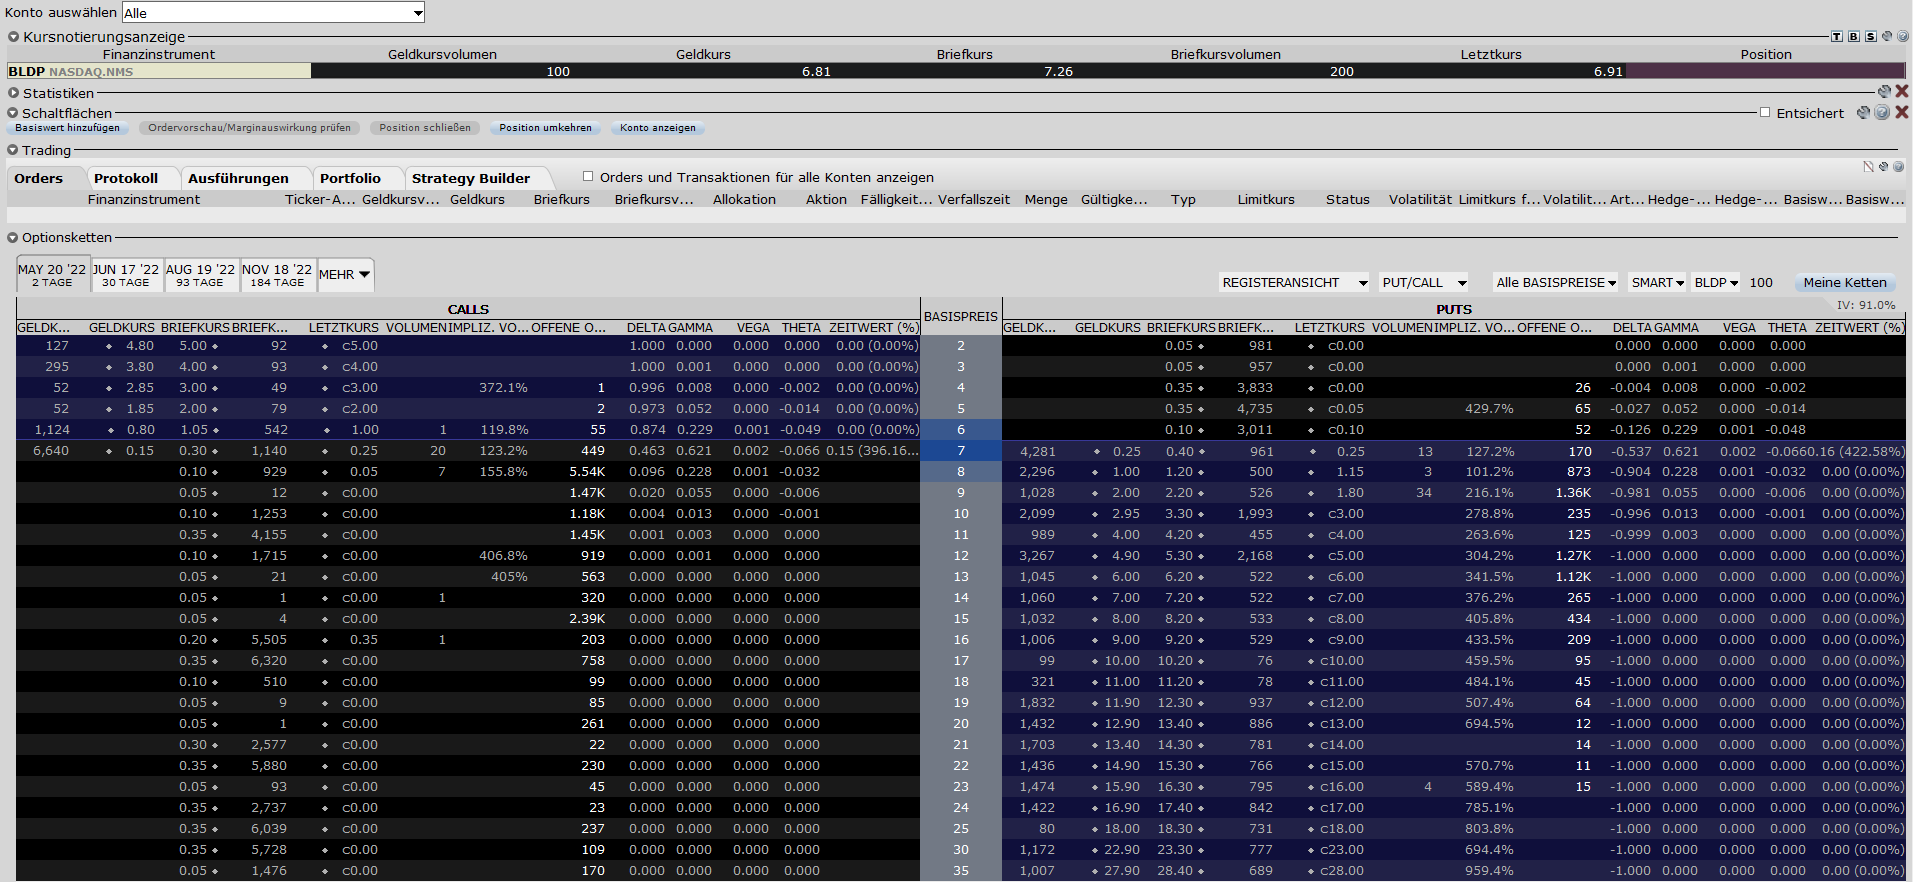Screen dimensions: 1913x882
Task: Close the Schaltflächen panel with red X
Action: pyautogui.click(x=1902, y=113)
